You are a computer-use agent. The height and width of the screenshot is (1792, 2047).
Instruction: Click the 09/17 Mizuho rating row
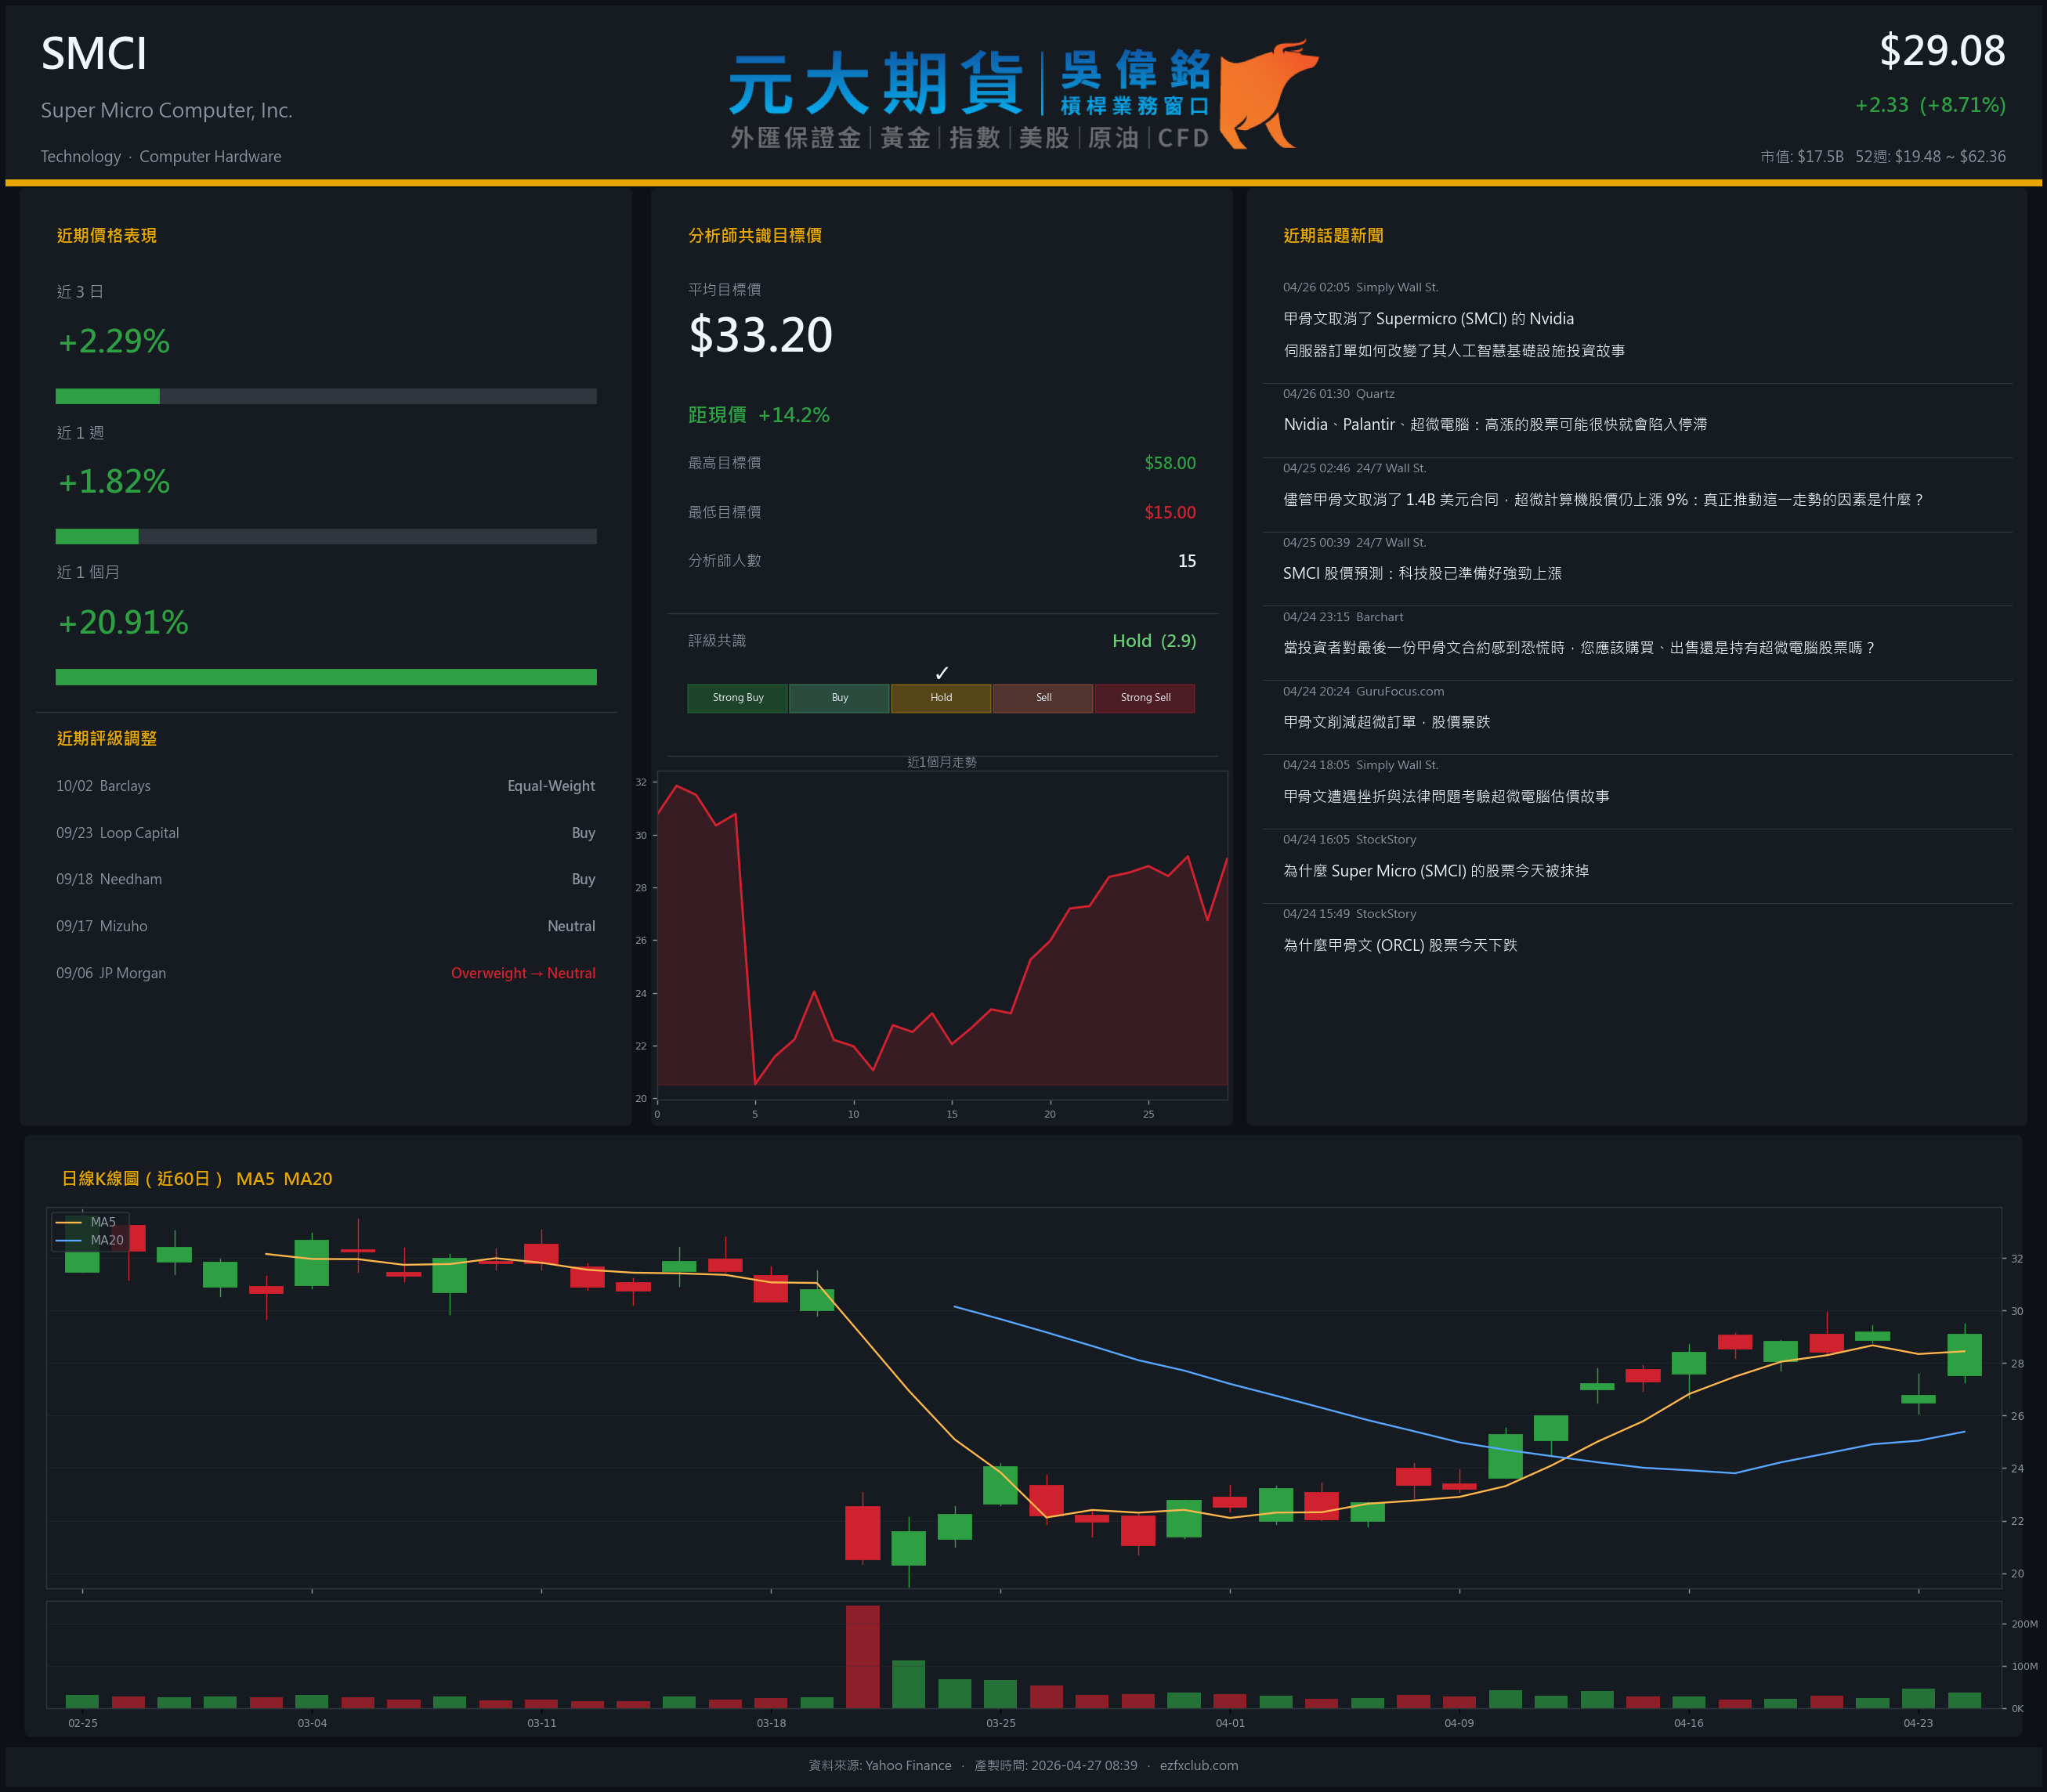[326, 926]
